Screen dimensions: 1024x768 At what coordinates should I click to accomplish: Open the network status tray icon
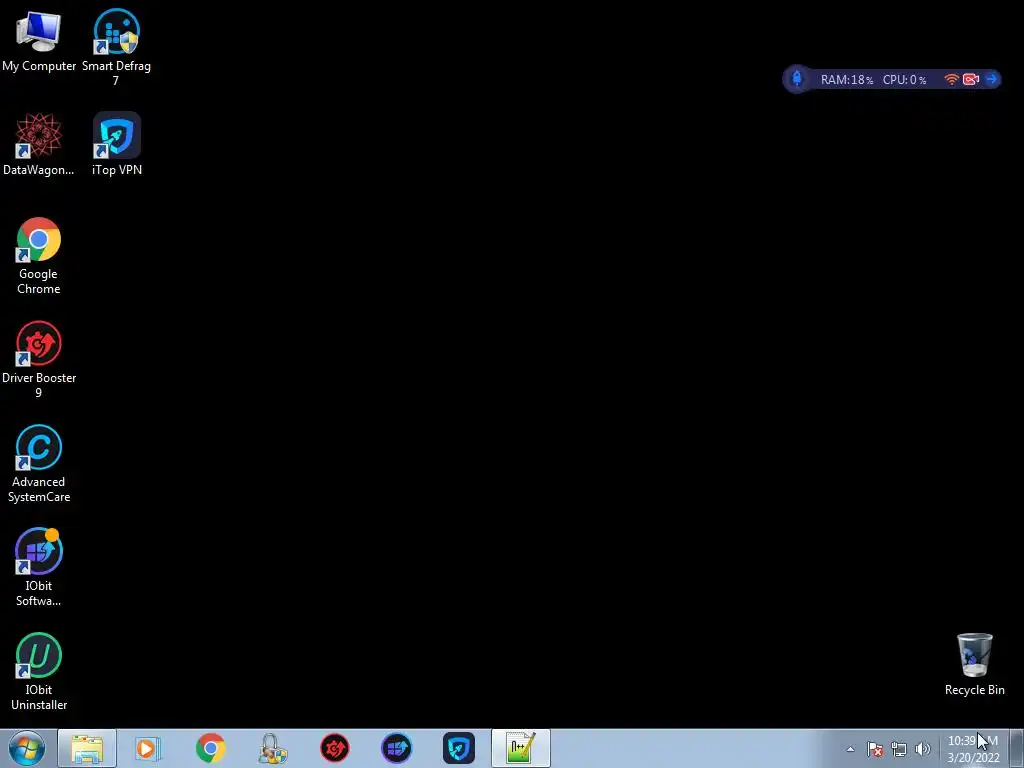coord(899,749)
